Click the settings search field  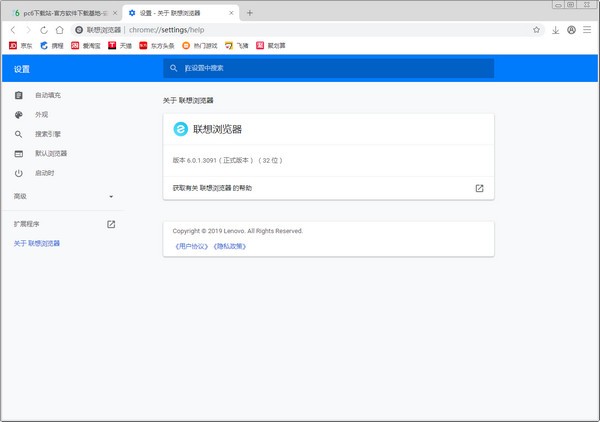coord(328,68)
